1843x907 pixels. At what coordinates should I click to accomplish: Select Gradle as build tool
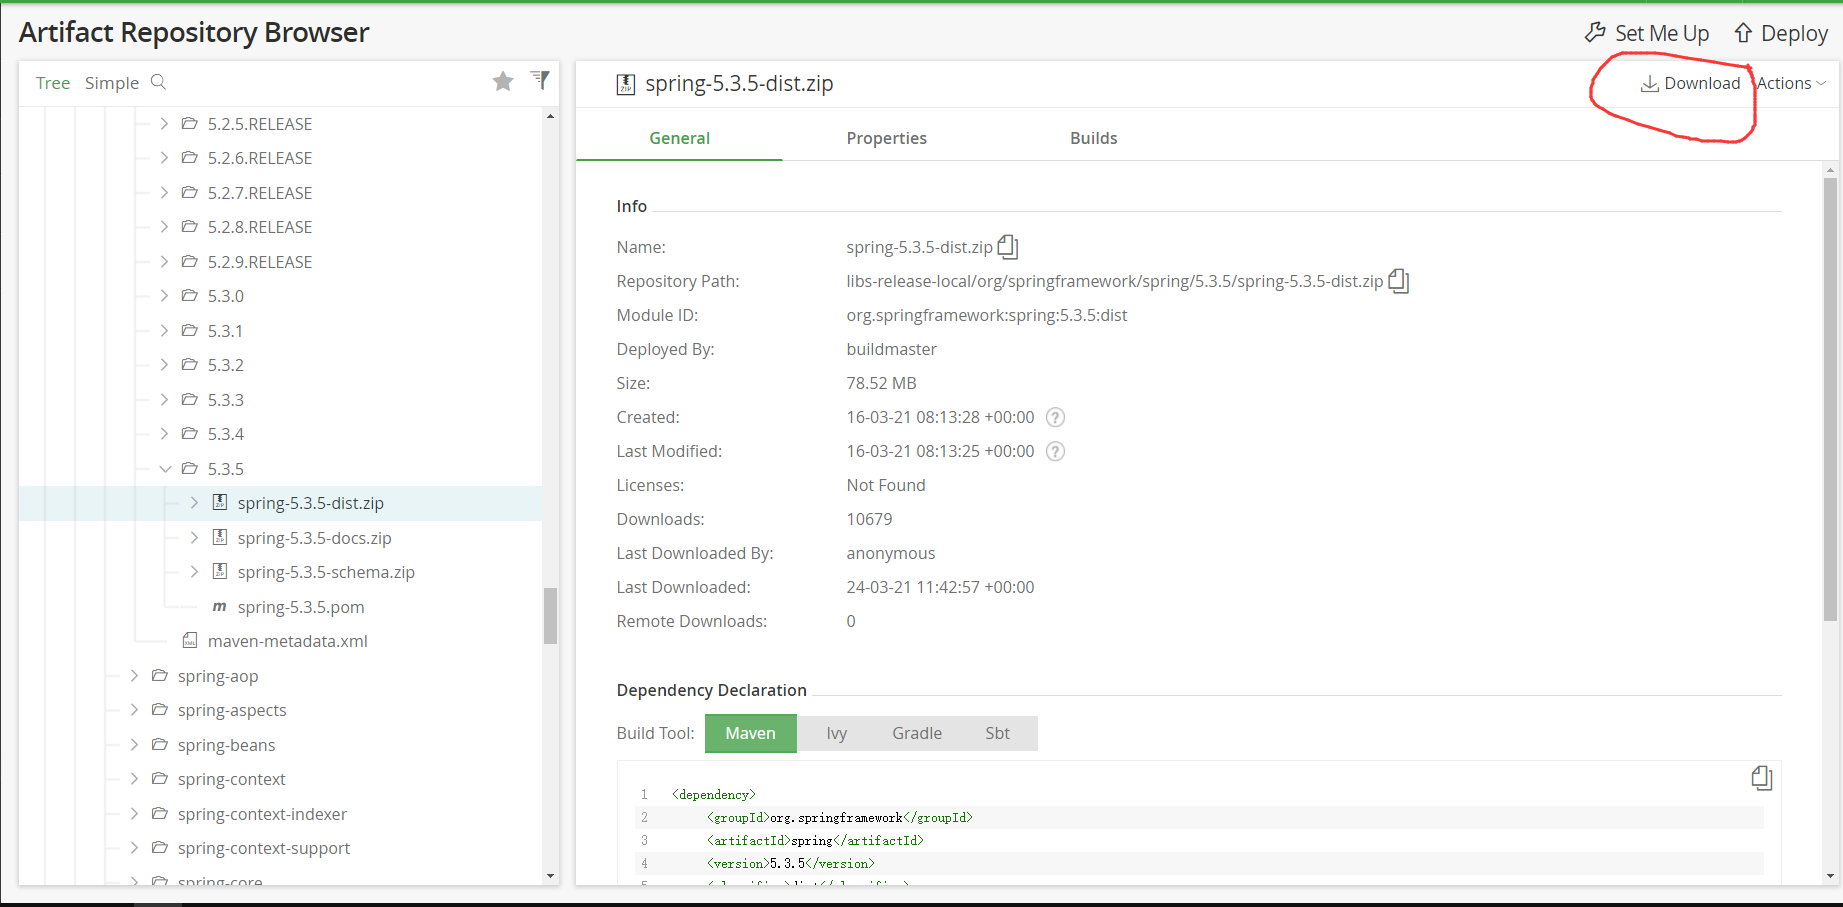tap(917, 733)
